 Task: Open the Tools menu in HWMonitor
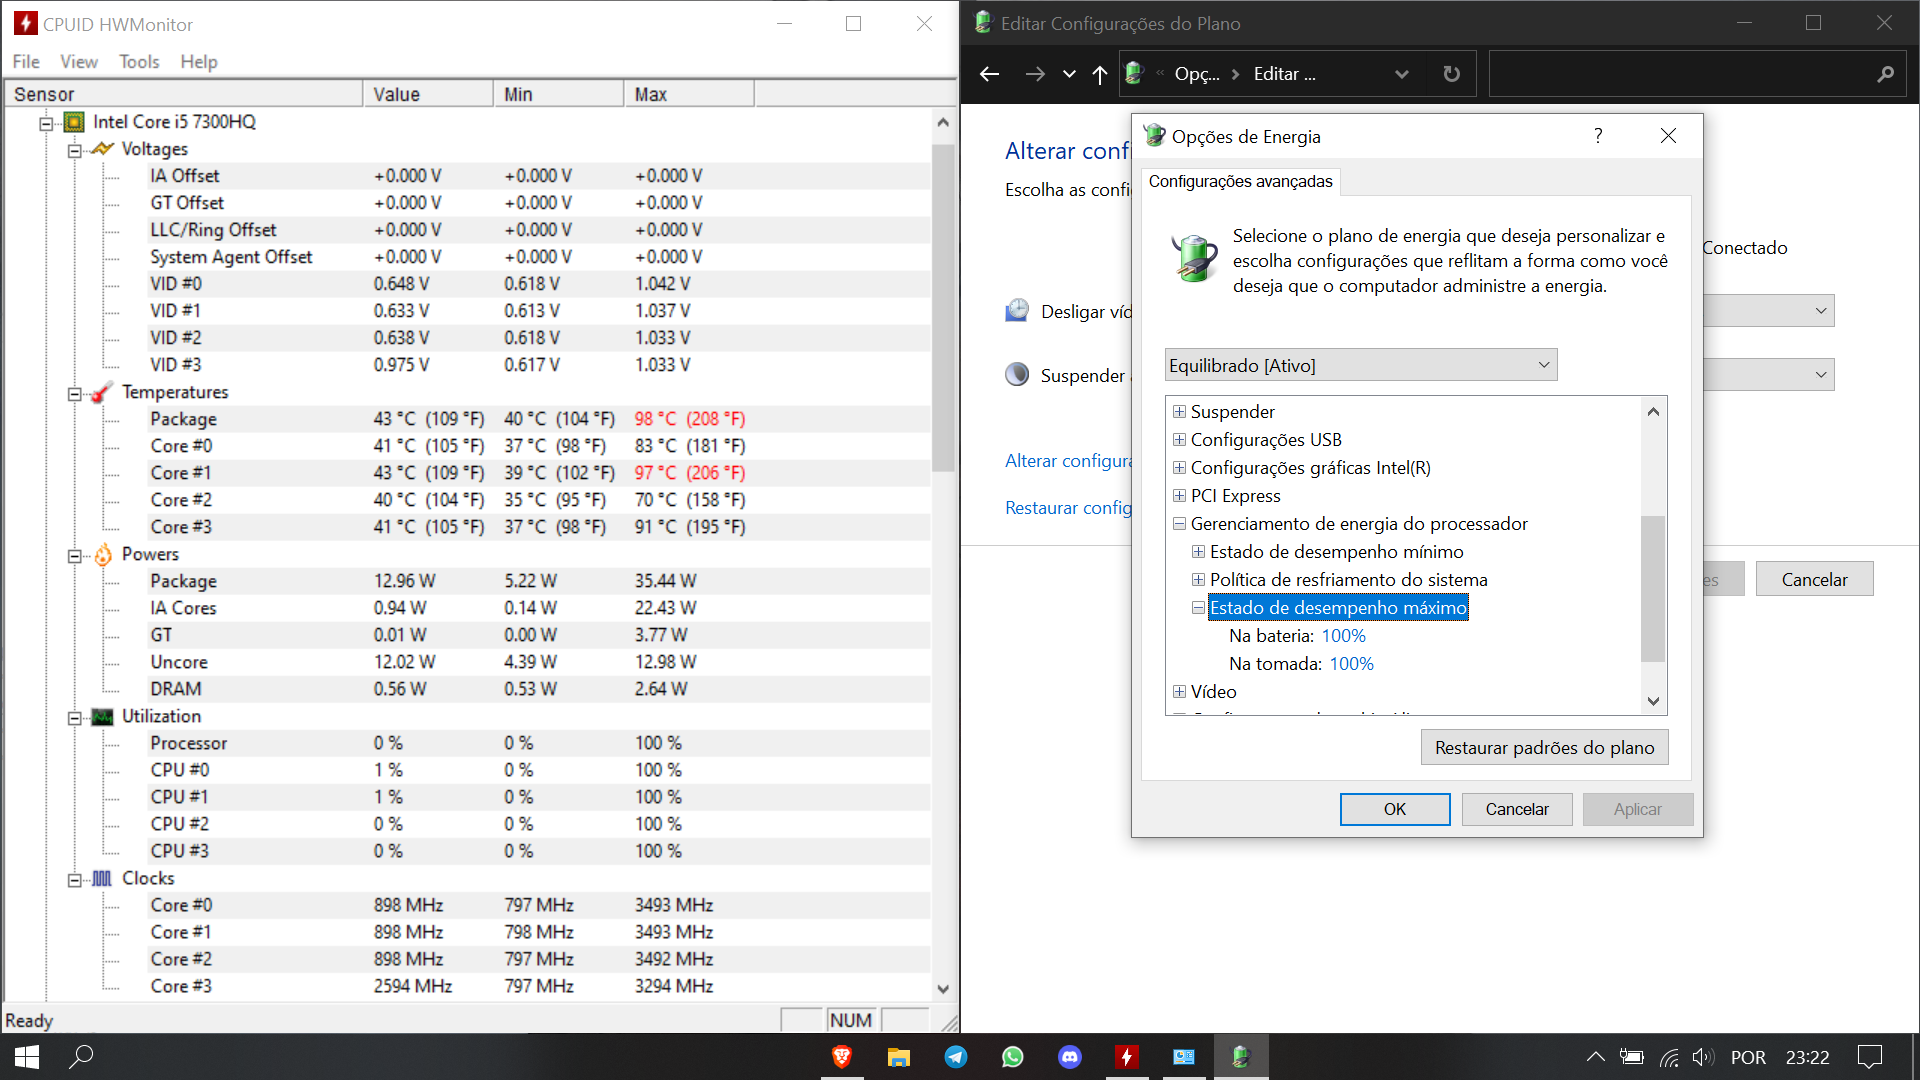139,62
